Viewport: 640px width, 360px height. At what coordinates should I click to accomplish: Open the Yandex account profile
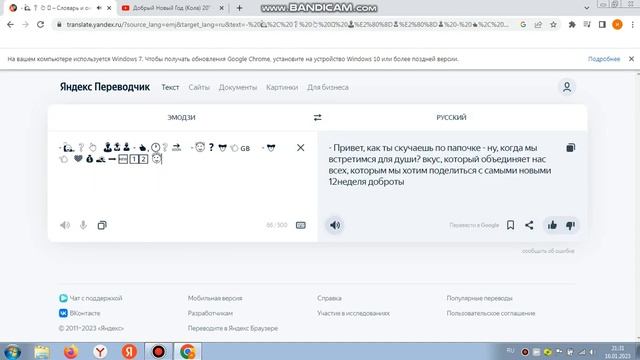pyautogui.click(x=567, y=87)
